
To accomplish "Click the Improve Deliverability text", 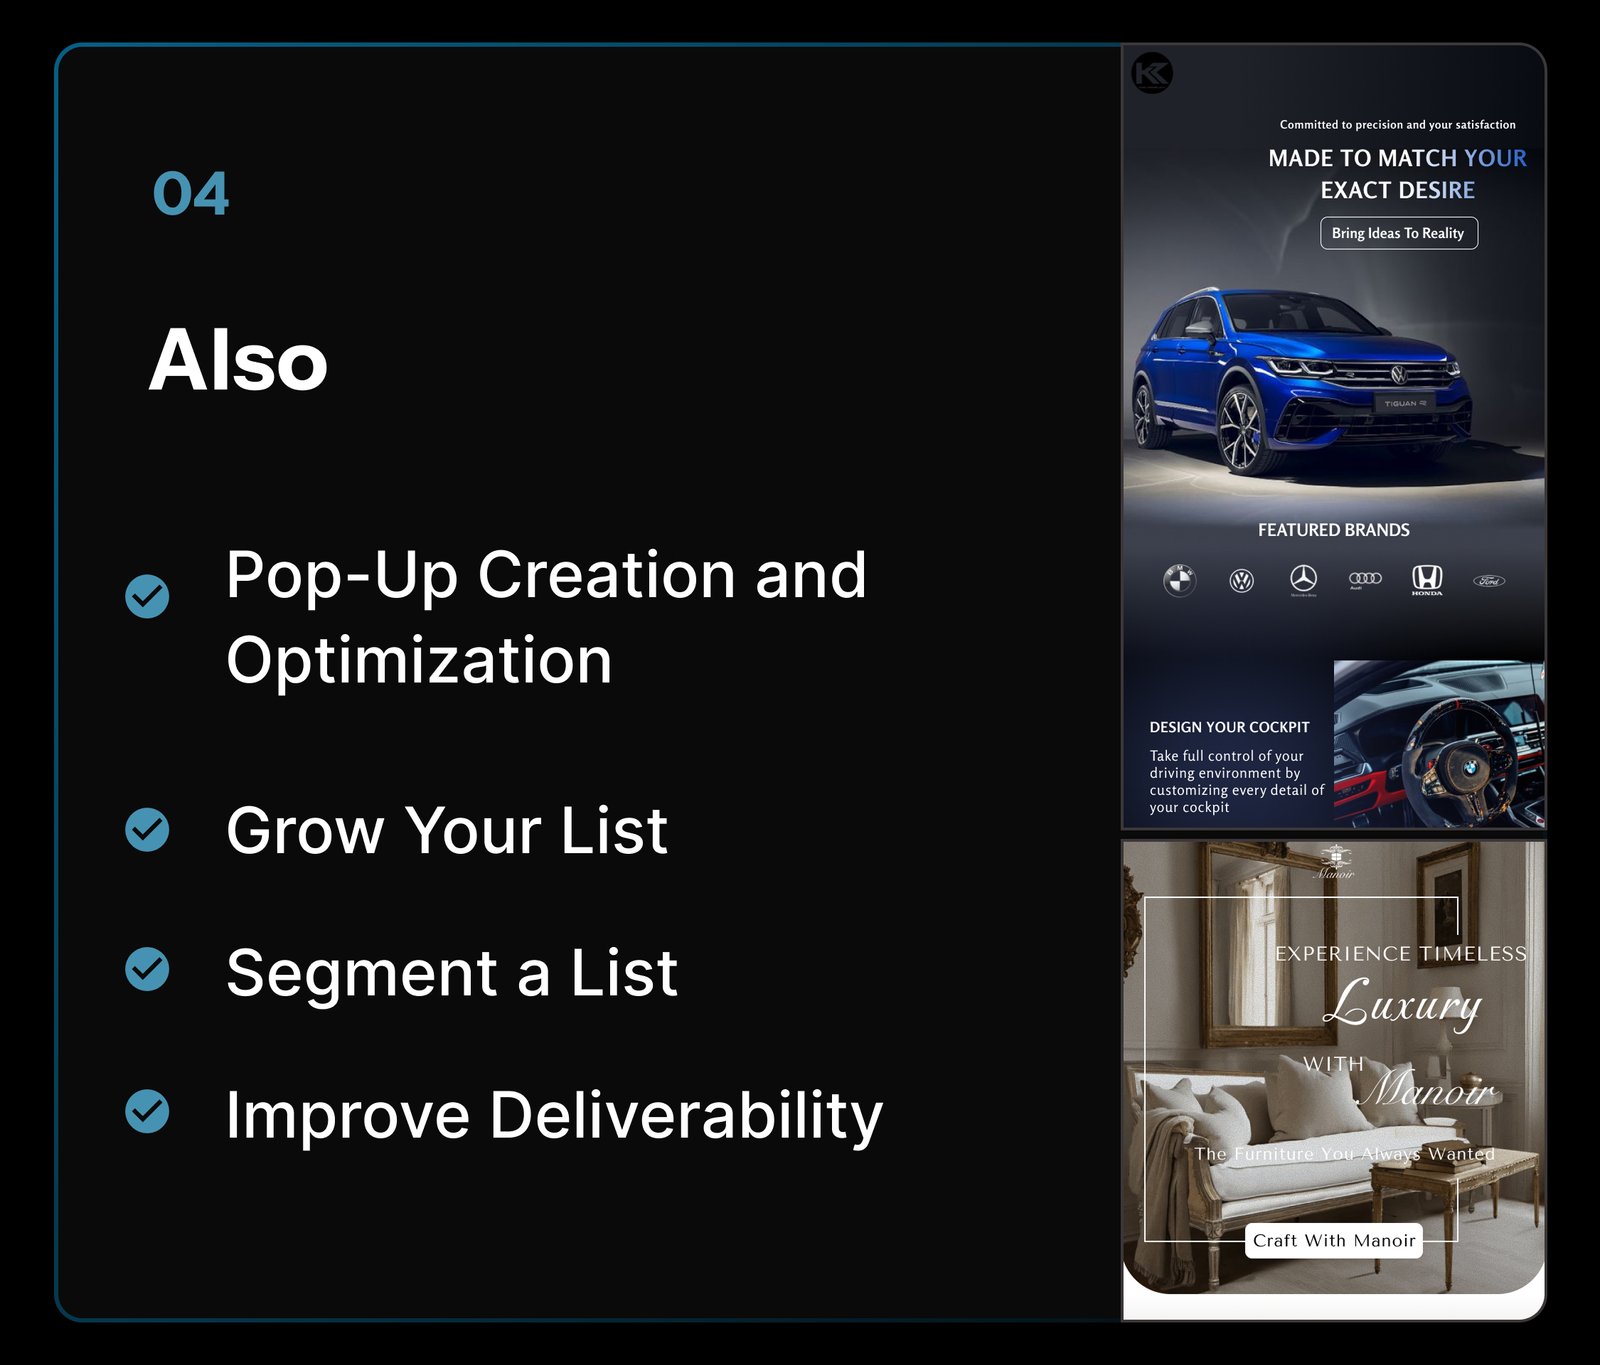I will [x=554, y=1115].
